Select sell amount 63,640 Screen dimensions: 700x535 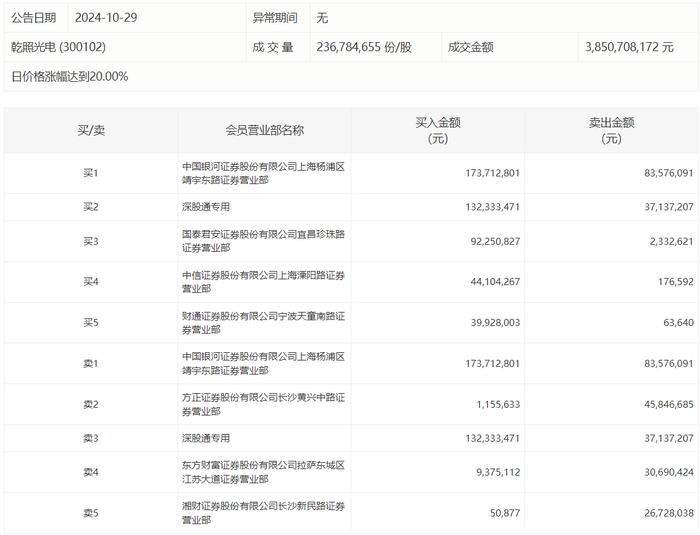pyautogui.click(x=679, y=322)
